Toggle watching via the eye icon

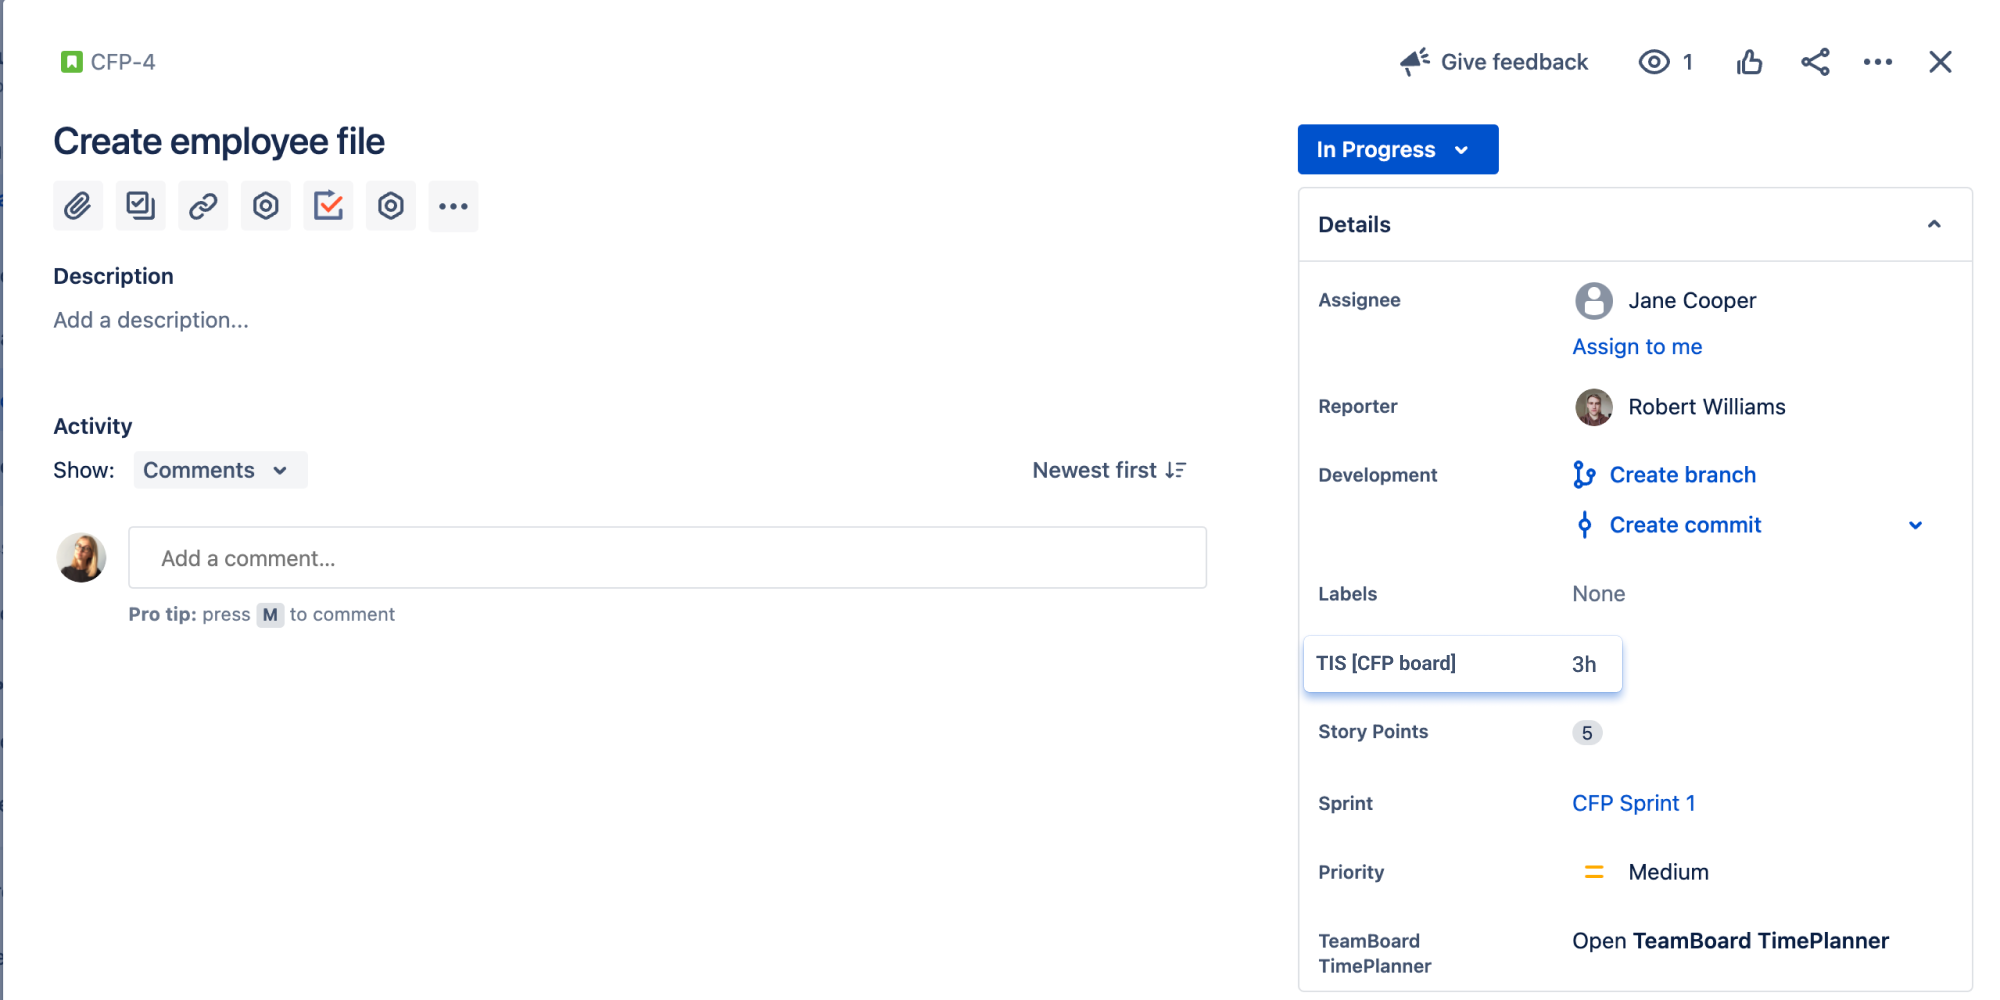(x=1652, y=61)
